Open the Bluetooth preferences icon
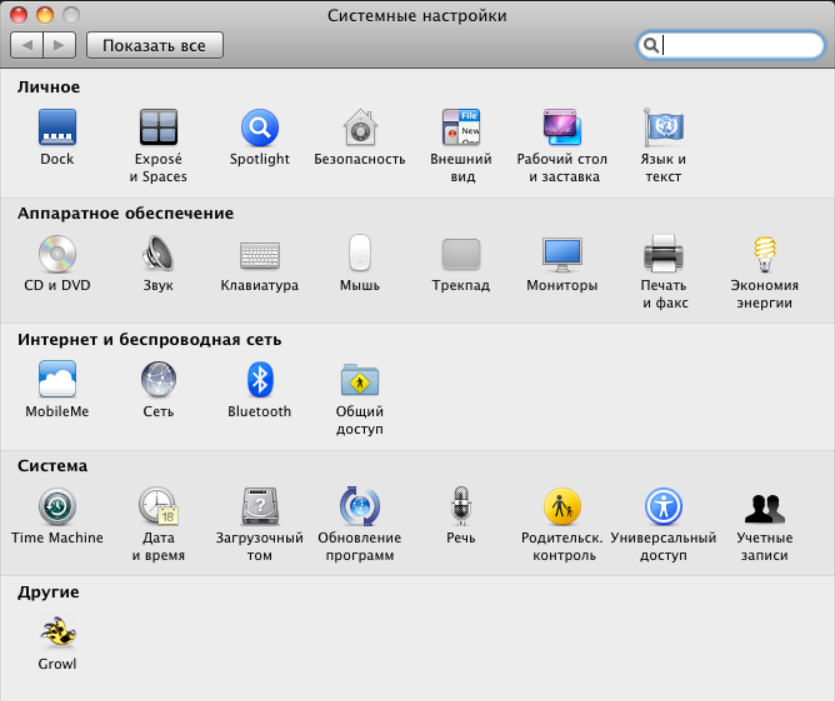 tap(259, 380)
